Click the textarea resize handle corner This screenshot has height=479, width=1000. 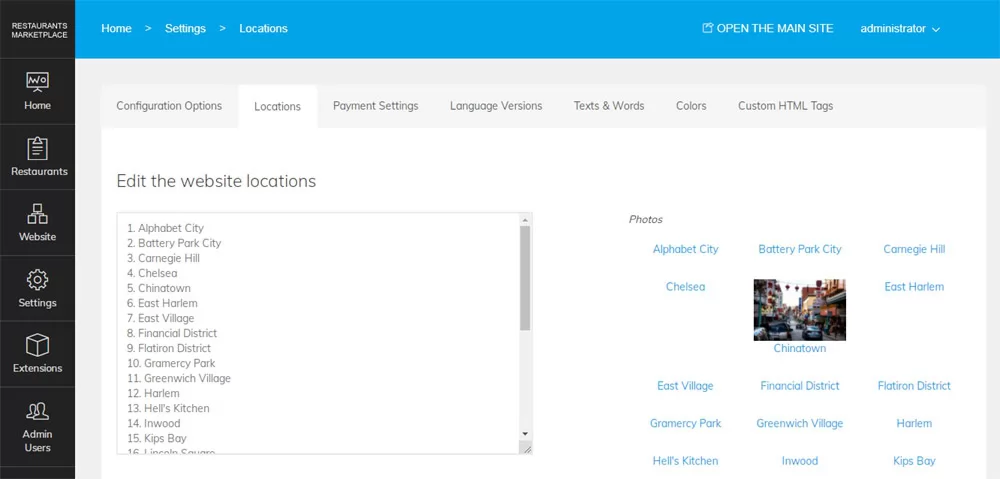[x=527, y=449]
